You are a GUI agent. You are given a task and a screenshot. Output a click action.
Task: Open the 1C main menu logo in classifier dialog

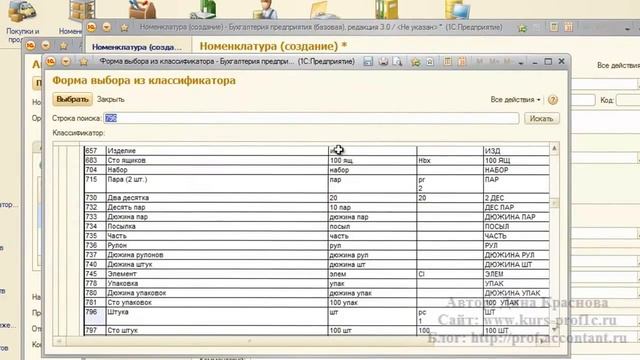[x=51, y=62]
